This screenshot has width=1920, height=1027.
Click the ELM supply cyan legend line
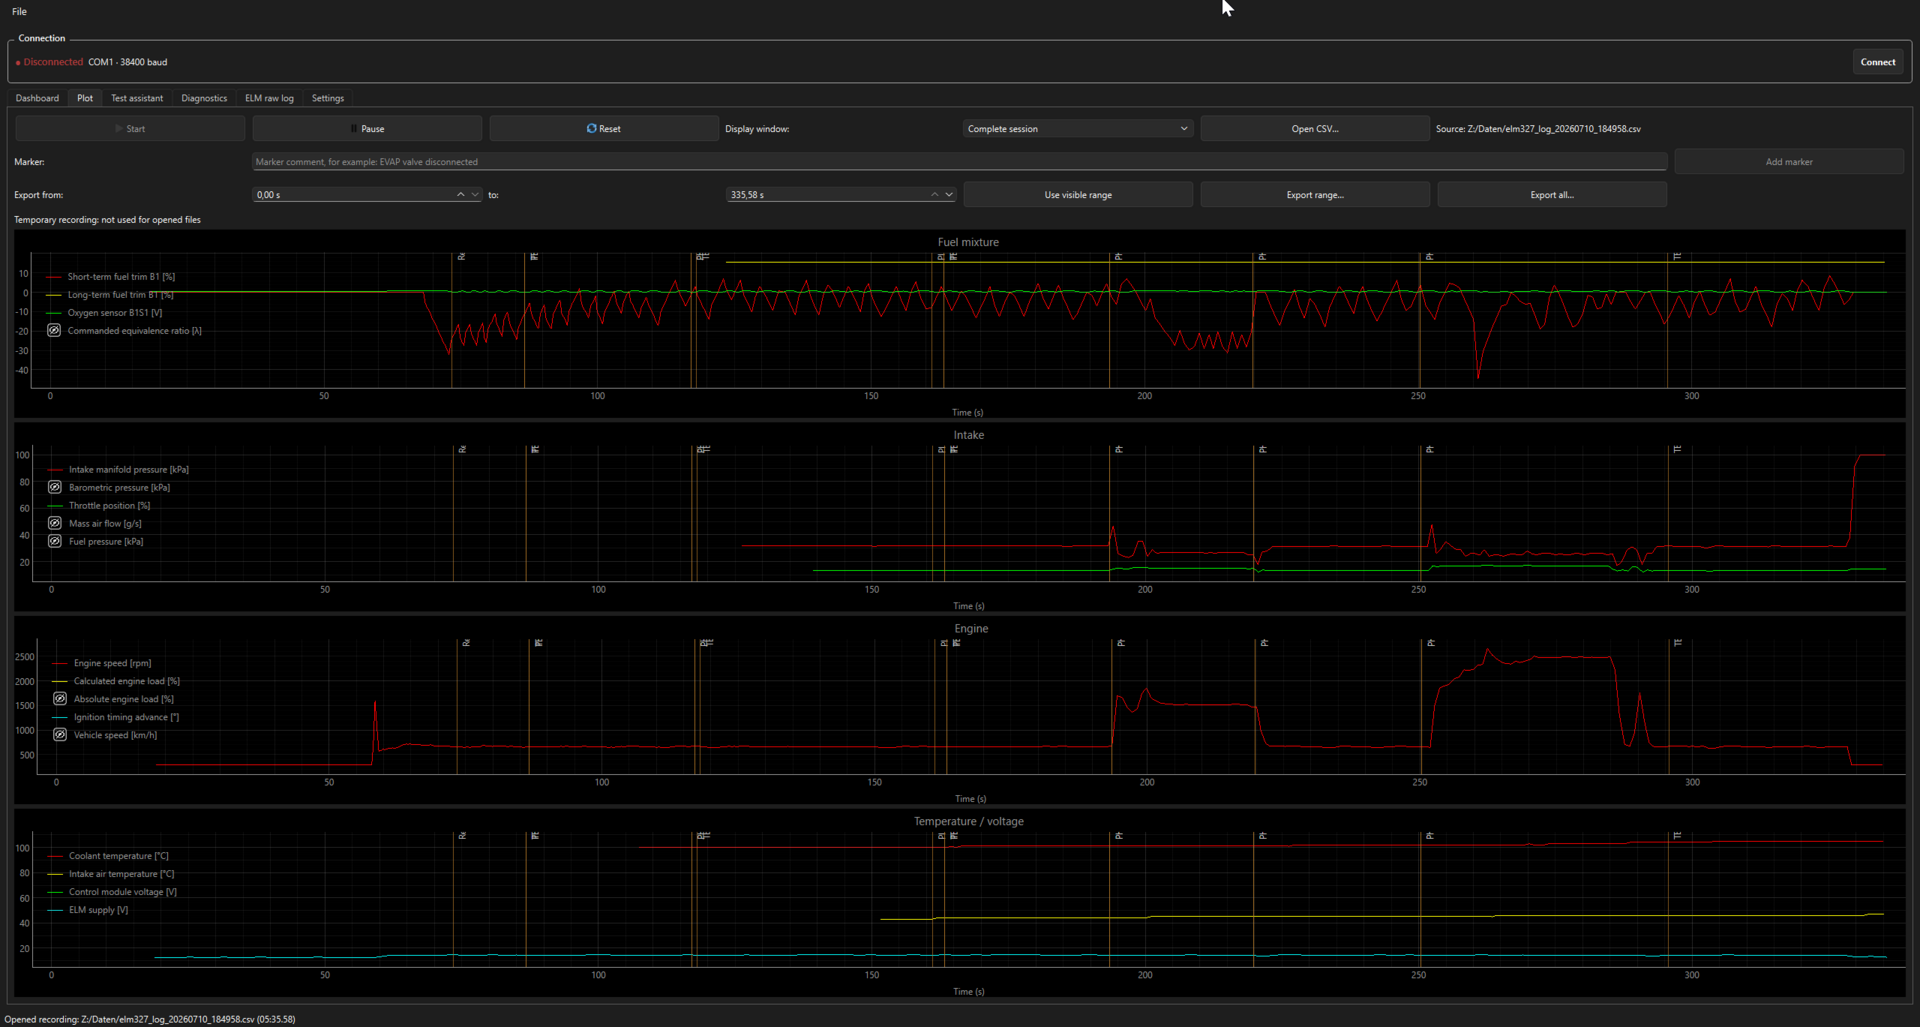point(55,910)
